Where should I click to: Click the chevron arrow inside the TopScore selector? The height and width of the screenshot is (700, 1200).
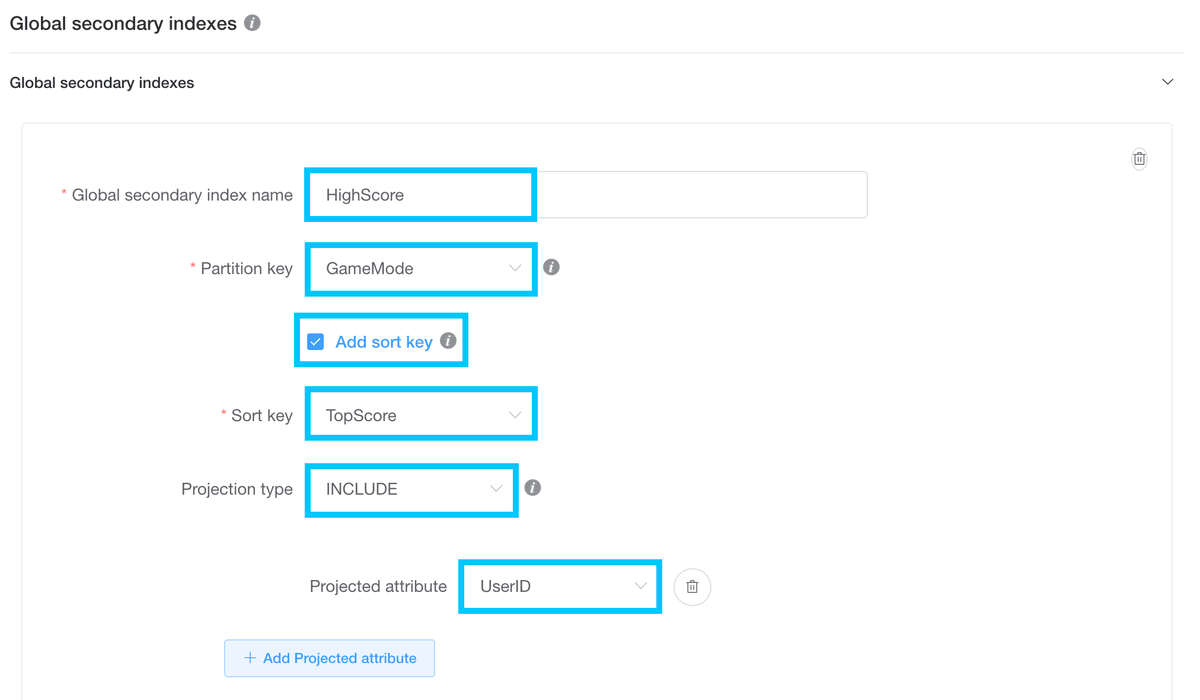[x=515, y=413]
